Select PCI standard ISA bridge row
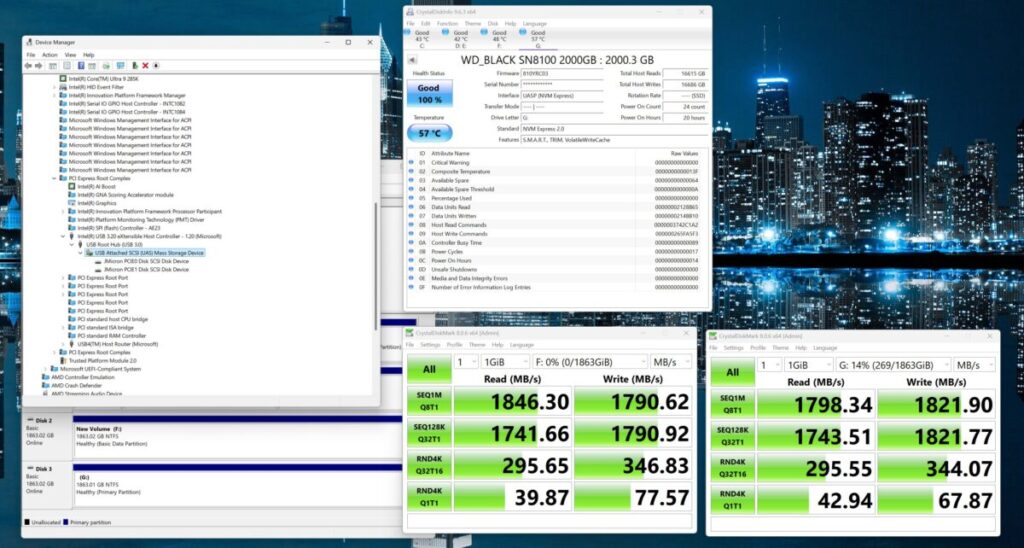The width and height of the screenshot is (1024, 548). click(x=105, y=327)
